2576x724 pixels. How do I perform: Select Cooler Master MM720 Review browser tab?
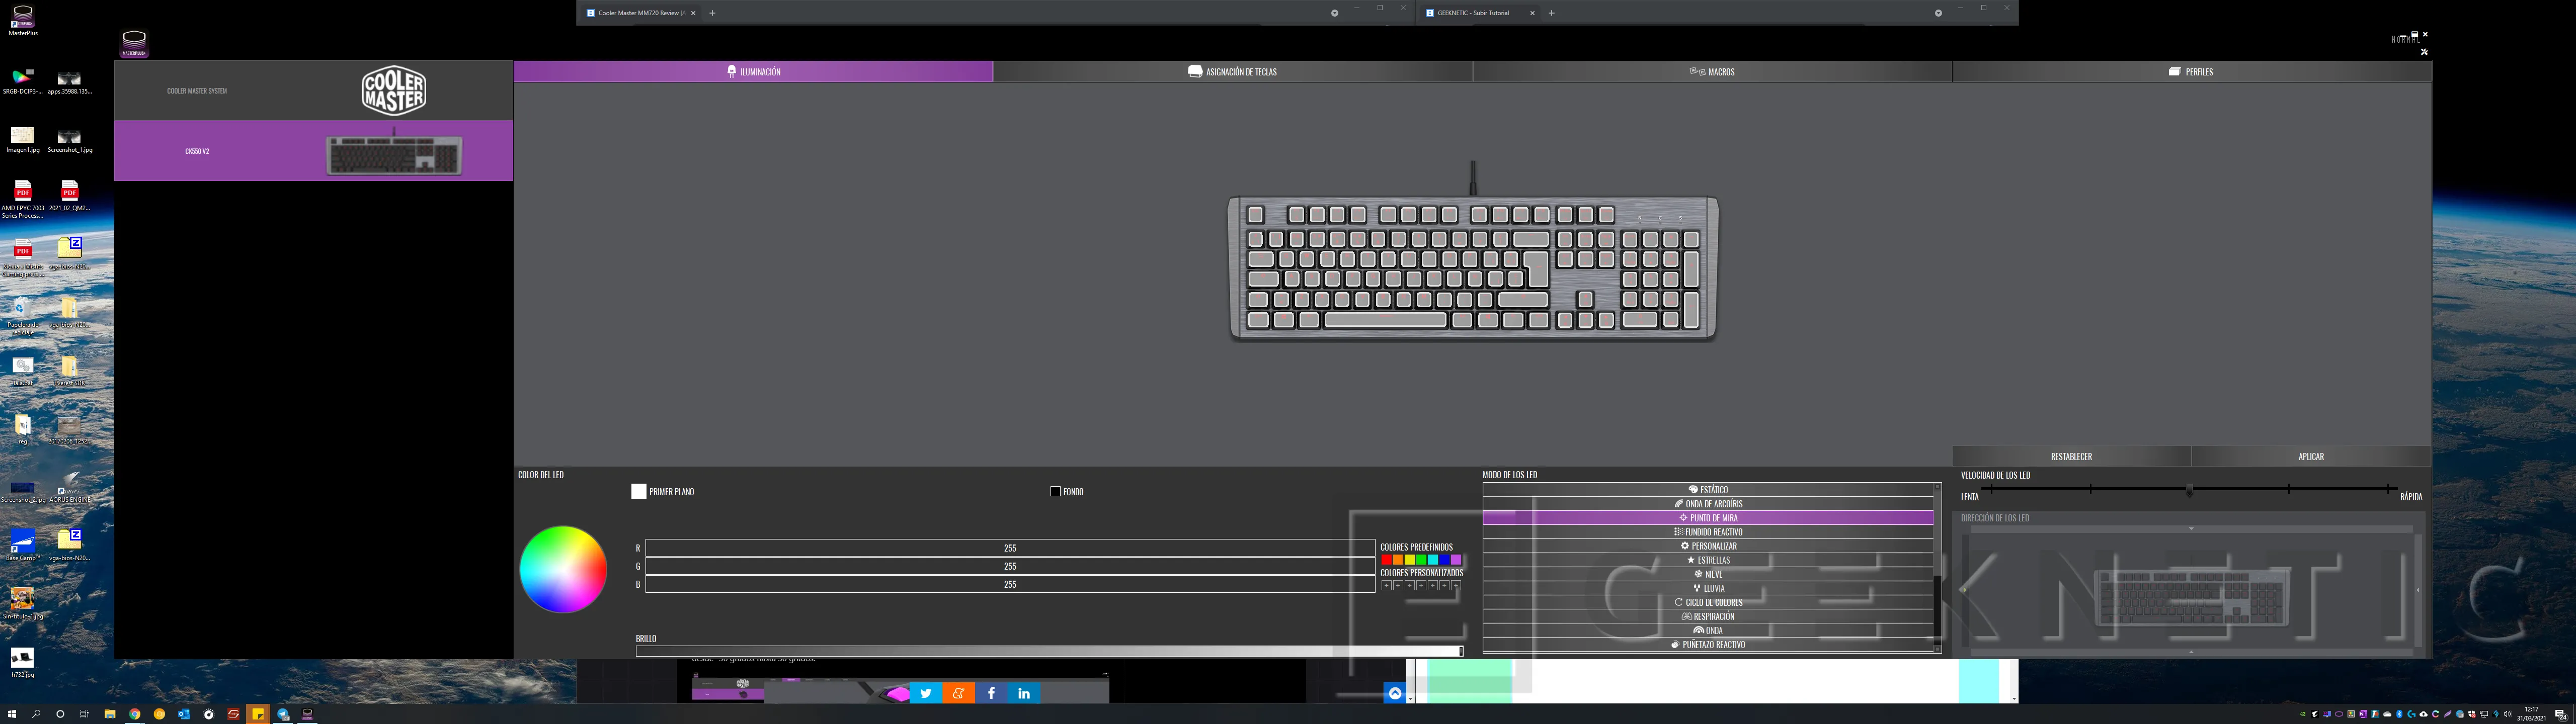pos(640,13)
